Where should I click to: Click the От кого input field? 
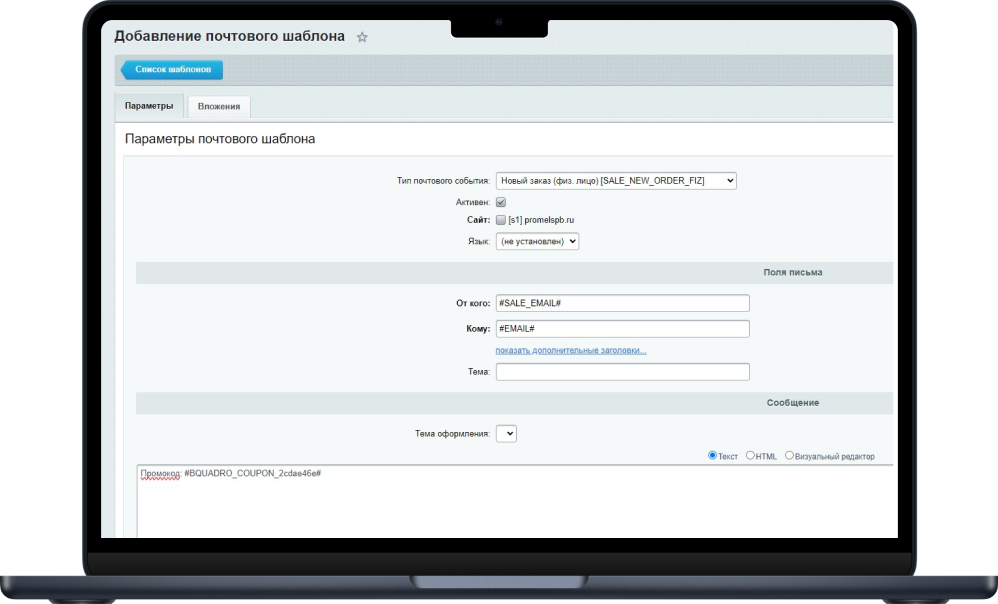622,303
